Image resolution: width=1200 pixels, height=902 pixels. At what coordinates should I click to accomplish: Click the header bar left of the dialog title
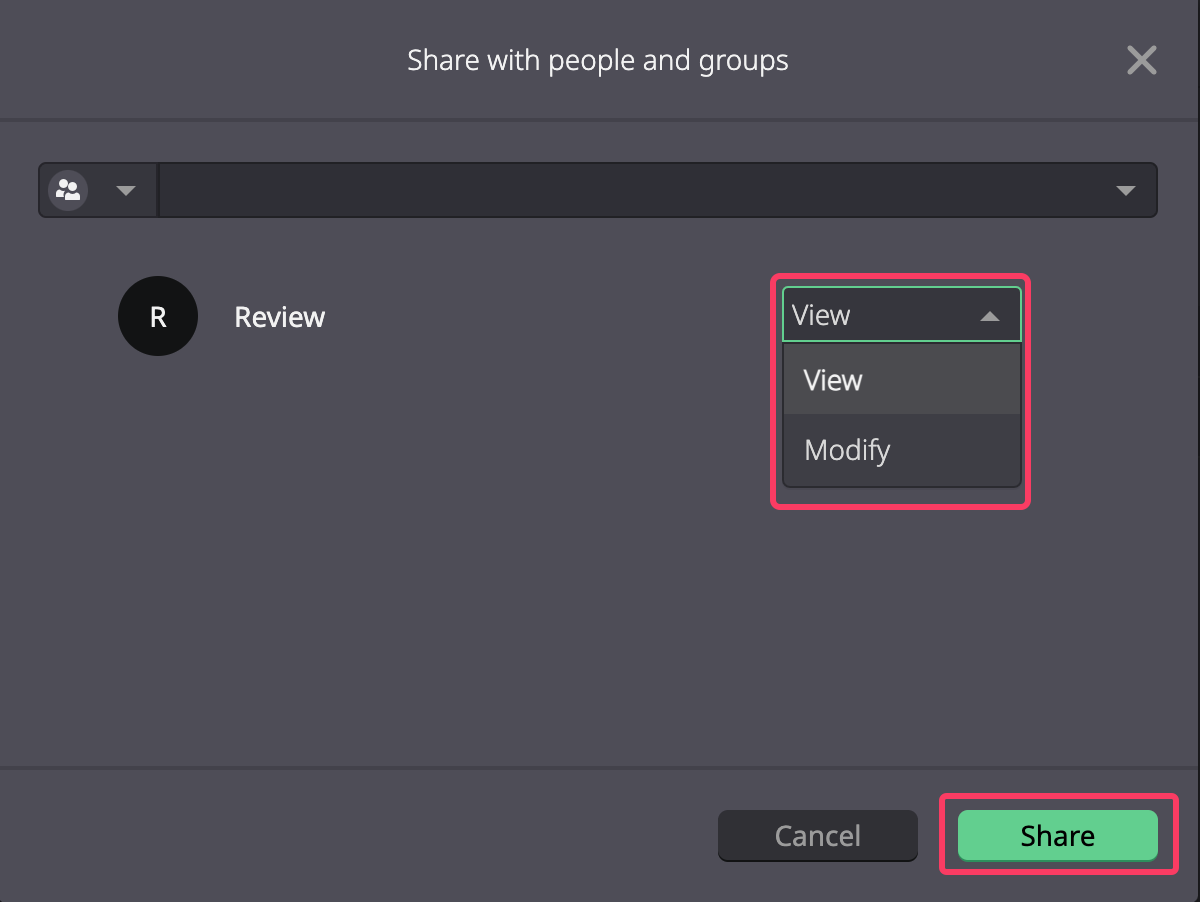pyautogui.click(x=200, y=60)
